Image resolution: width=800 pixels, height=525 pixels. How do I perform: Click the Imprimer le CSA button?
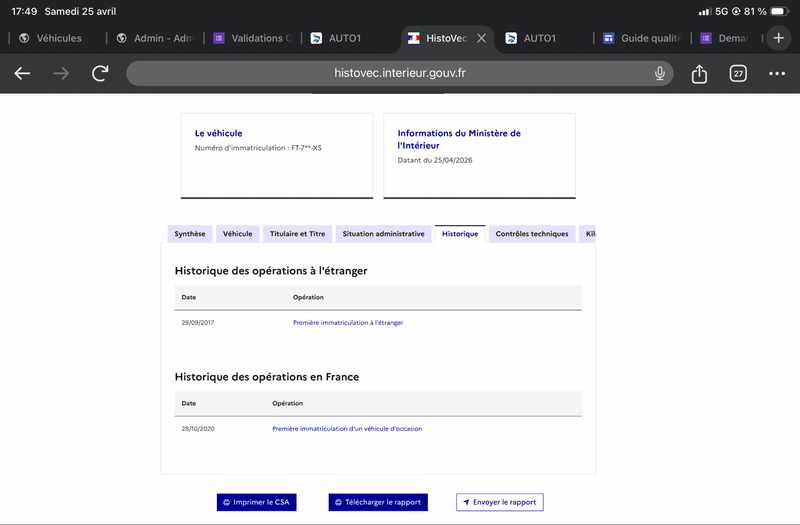tap(256, 502)
